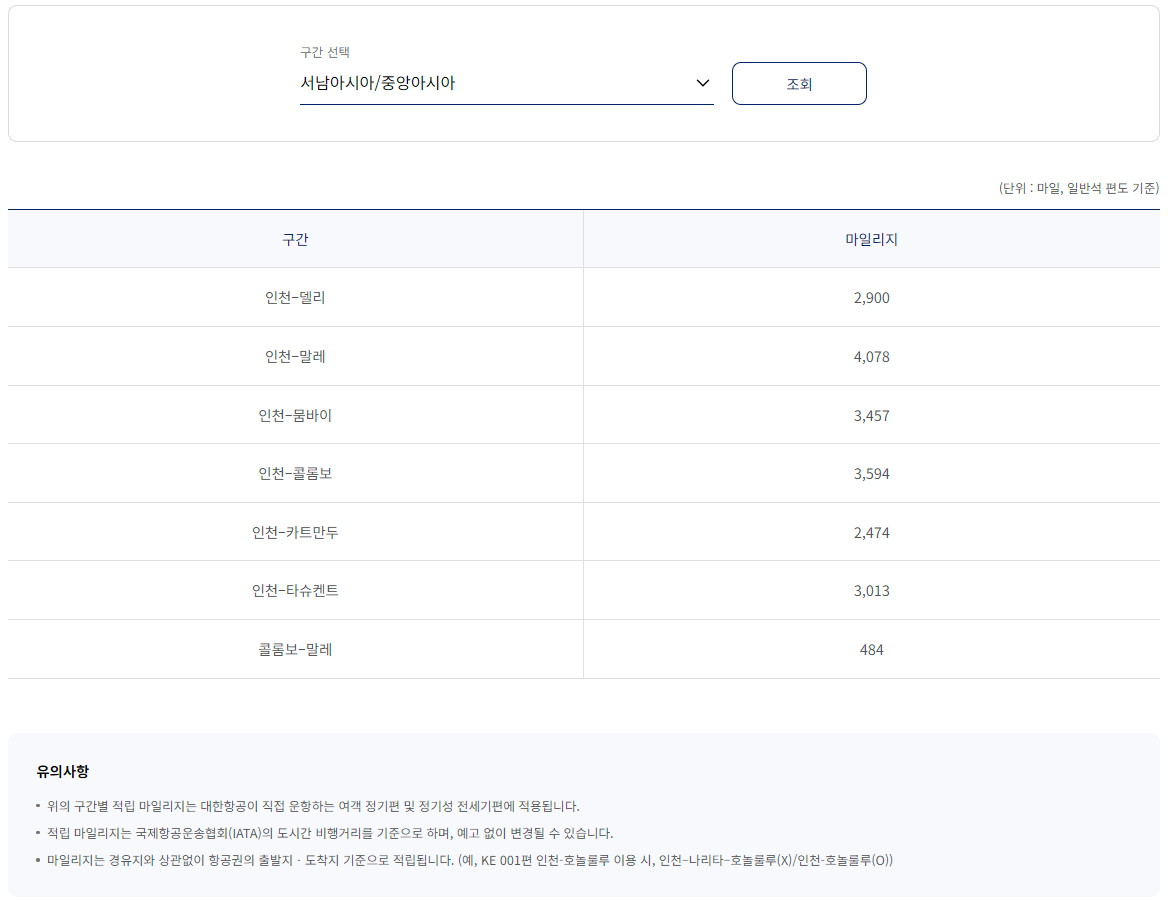This screenshot has width=1168, height=901.
Task: Select the 484 mileage value cell
Action: [872, 648]
